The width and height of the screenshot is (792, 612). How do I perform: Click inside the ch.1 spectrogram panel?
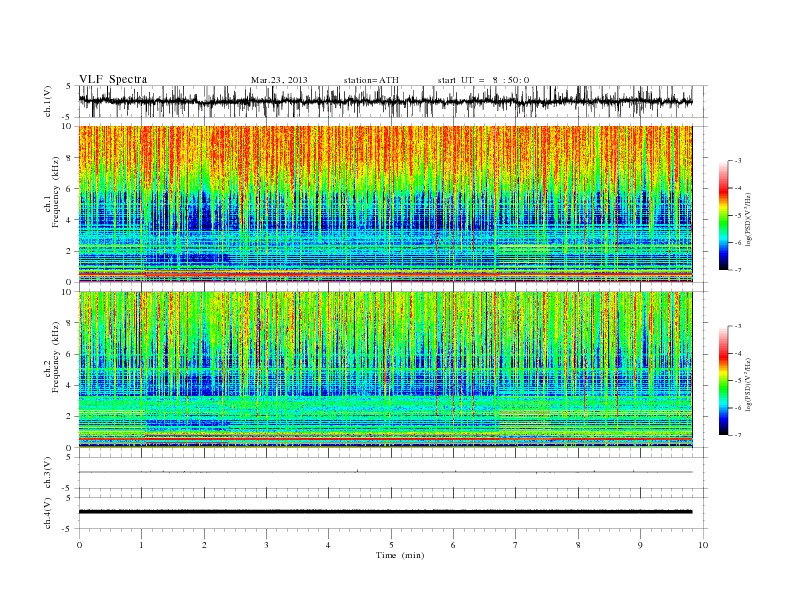[x=385, y=204]
